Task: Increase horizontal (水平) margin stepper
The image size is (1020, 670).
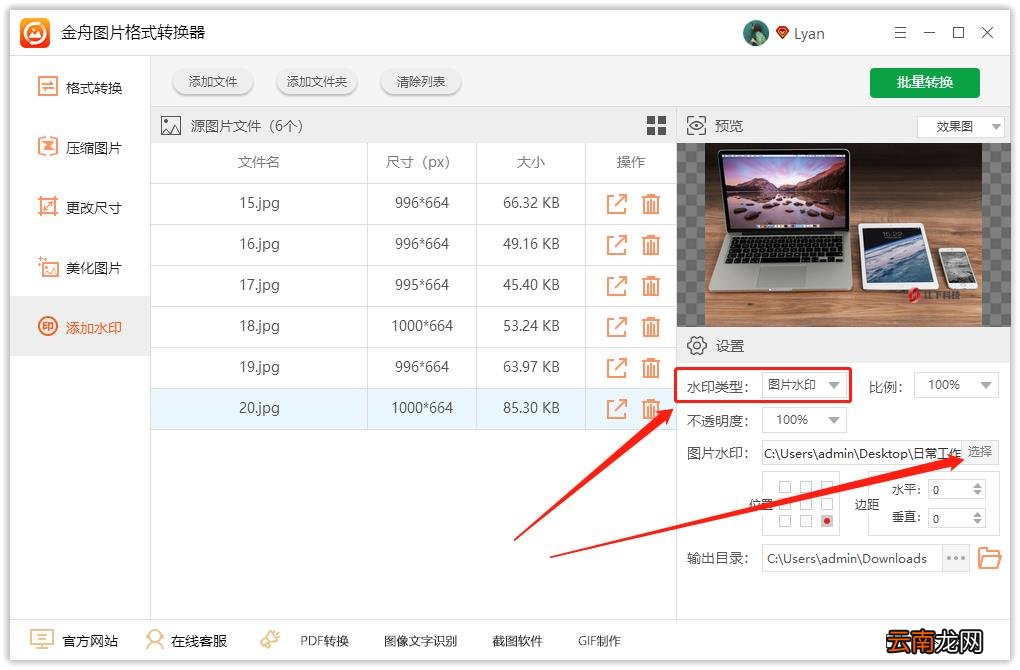Action: click(x=977, y=485)
